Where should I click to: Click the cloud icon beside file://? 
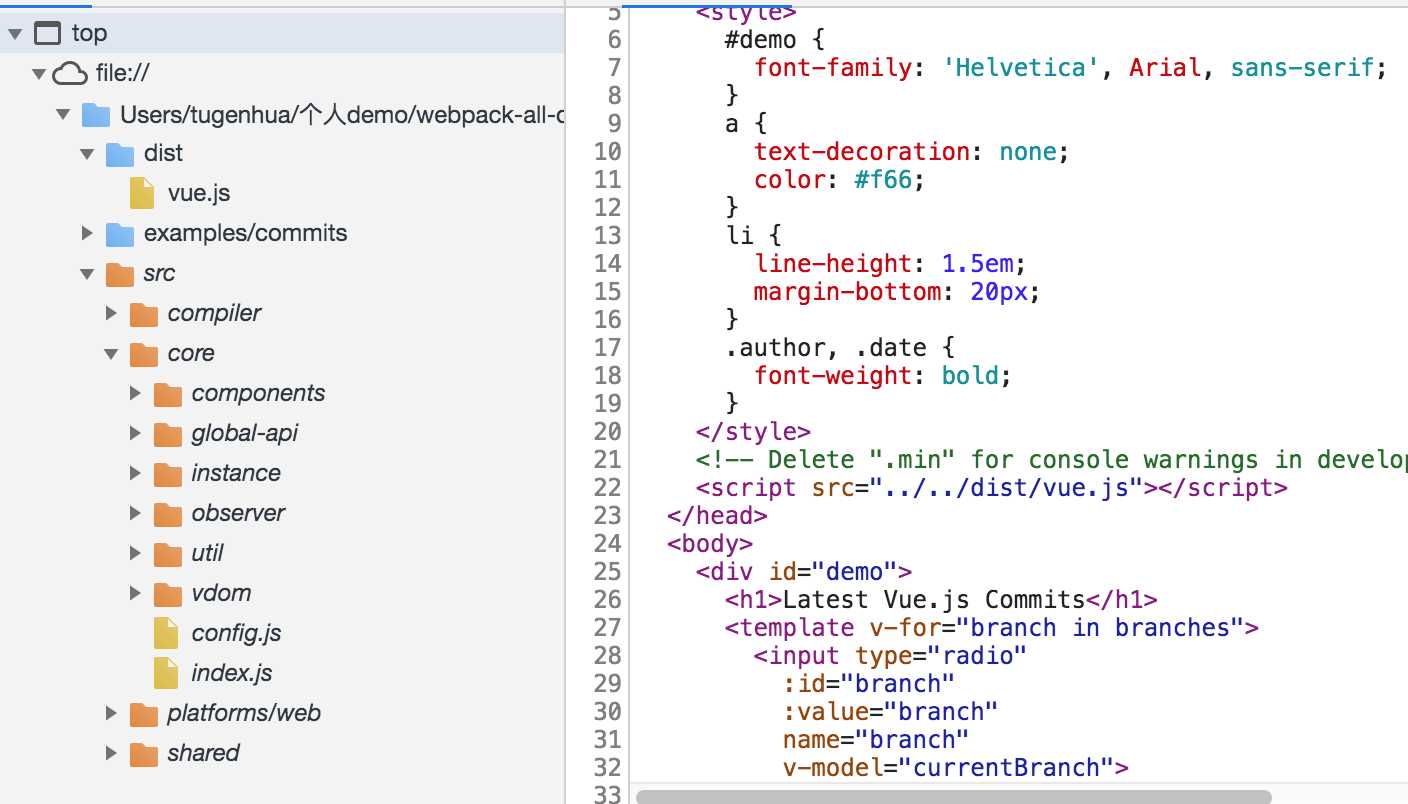pyautogui.click(x=70, y=73)
